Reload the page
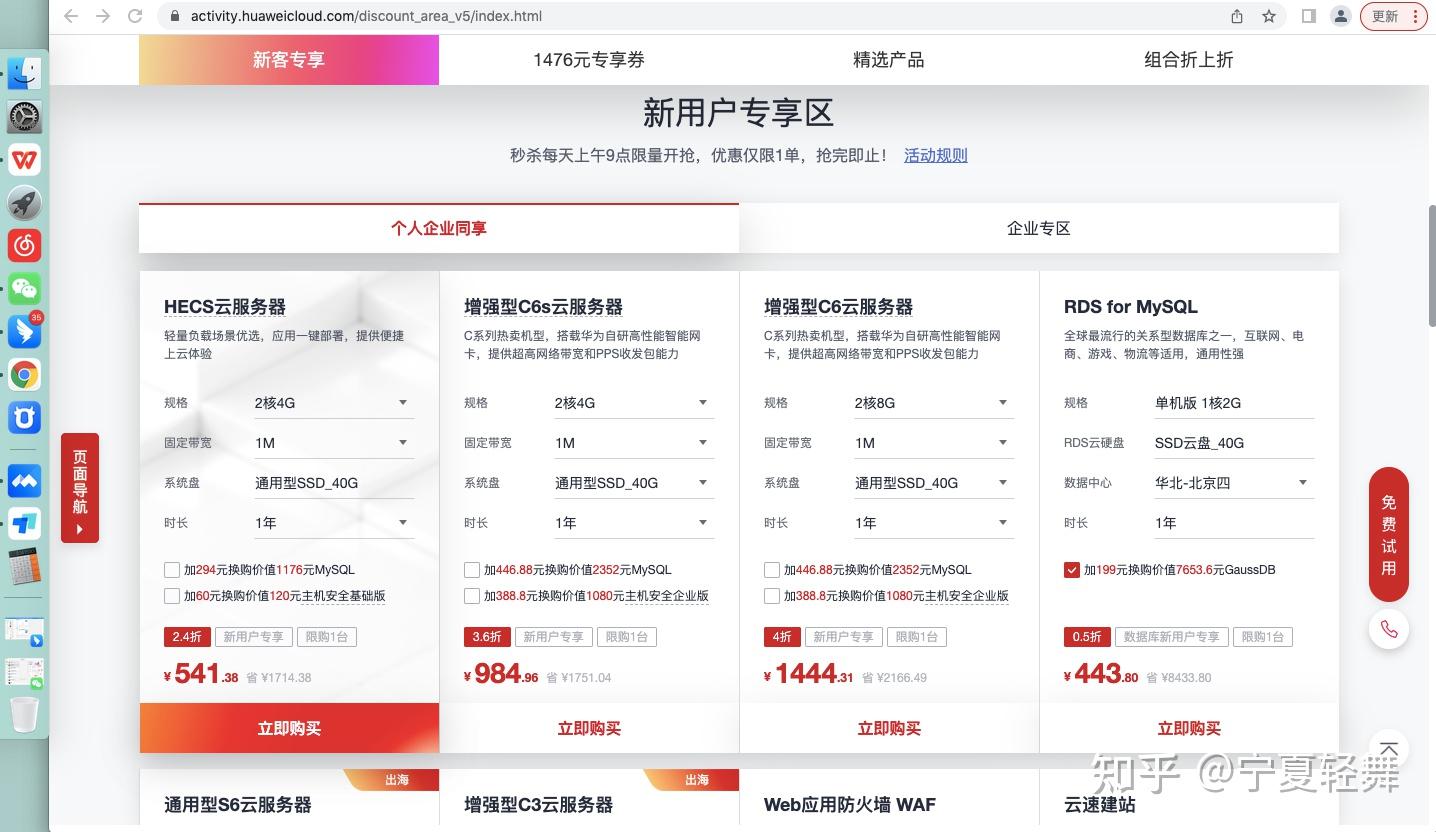 coord(135,16)
